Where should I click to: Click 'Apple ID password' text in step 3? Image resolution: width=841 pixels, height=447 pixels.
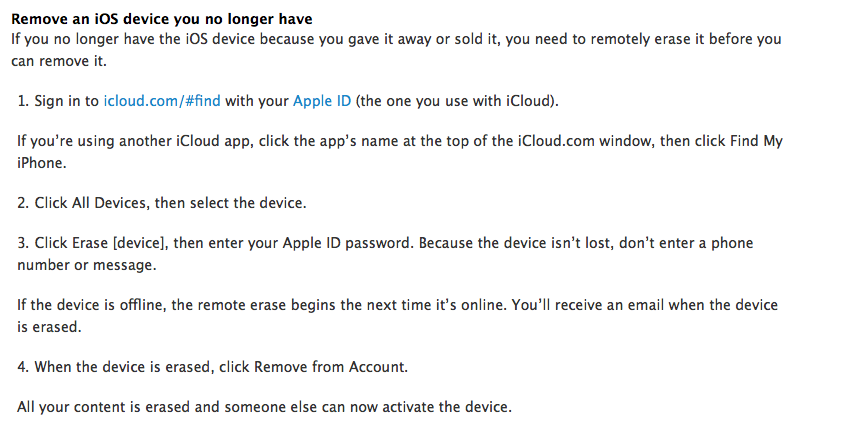[348, 243]
